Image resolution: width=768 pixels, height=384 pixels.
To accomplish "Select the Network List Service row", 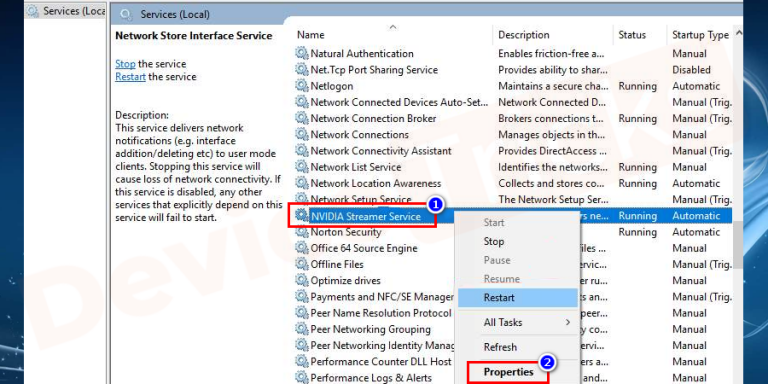I will coord(513,167).
